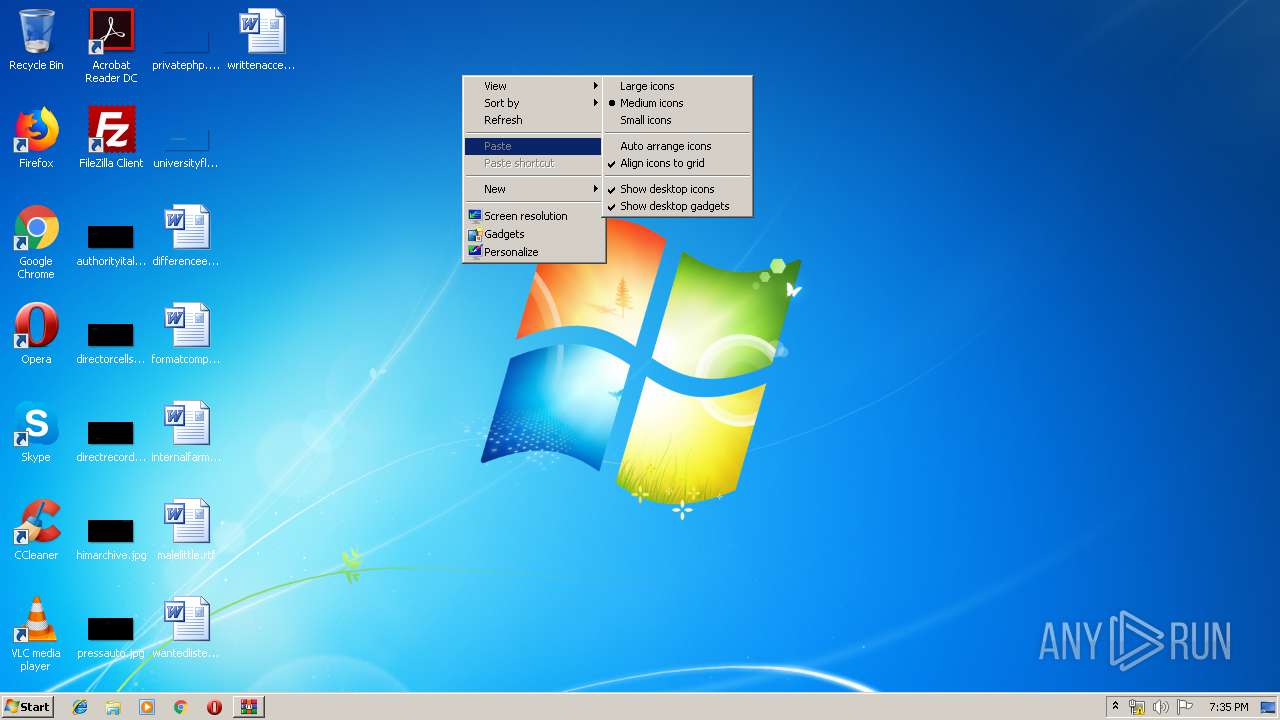1280x720 pixels.
Task: Switch to the WinRAR taskbar button
Action: tap(249, 707)
